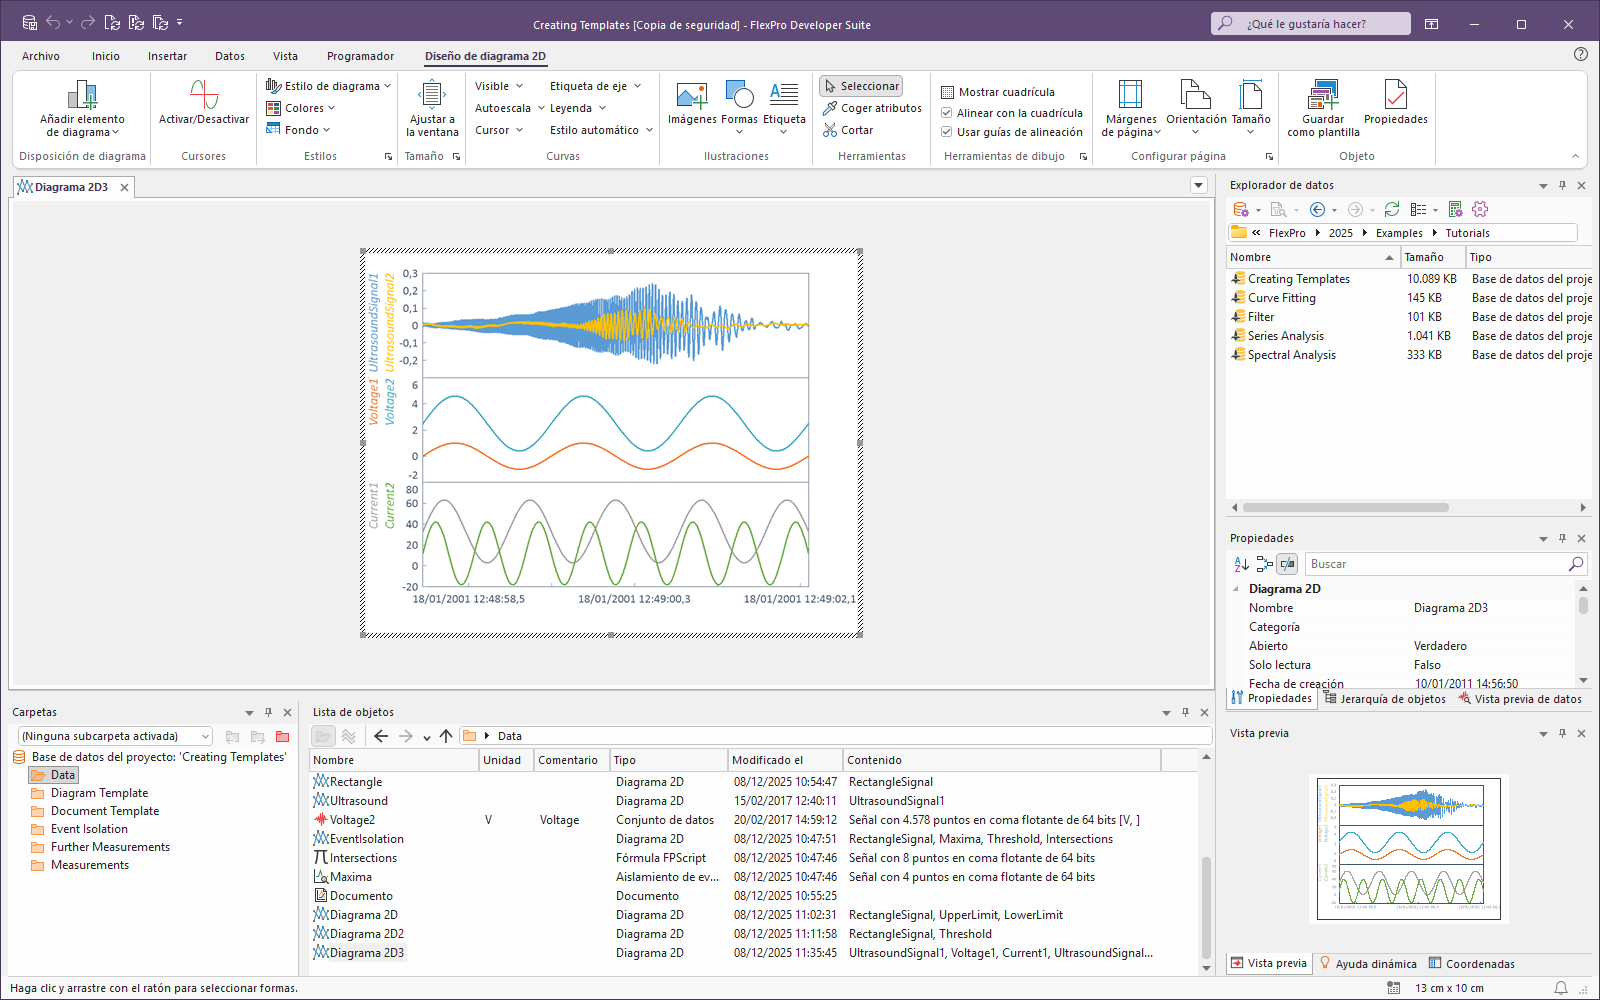Click the Coger atributos tool

tap(871, 108)
